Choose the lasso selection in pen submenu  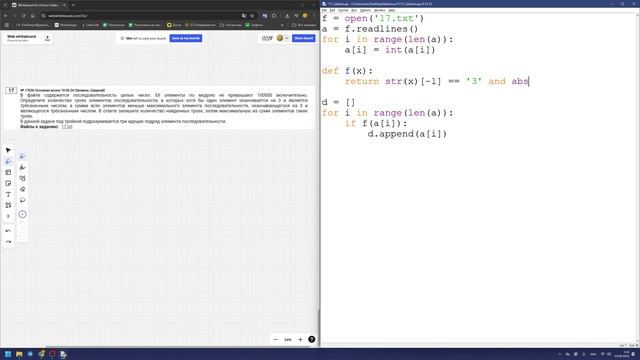click(x=22, y=200)
